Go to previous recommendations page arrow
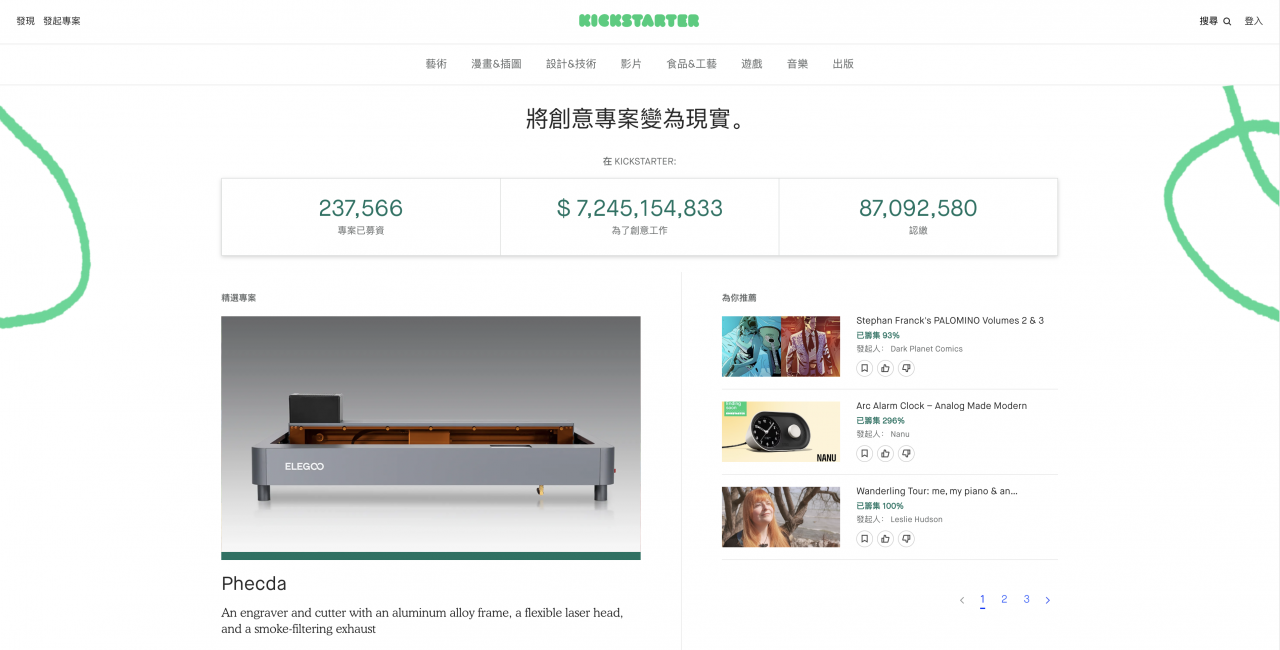 point(962,600)
